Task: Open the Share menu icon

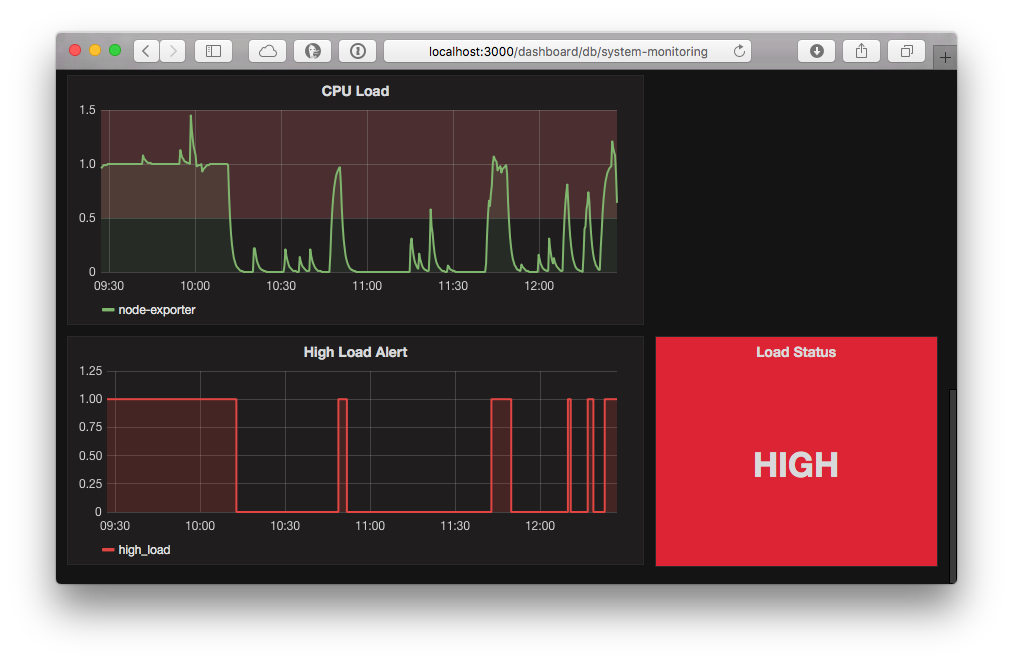Action: [861, 51]
